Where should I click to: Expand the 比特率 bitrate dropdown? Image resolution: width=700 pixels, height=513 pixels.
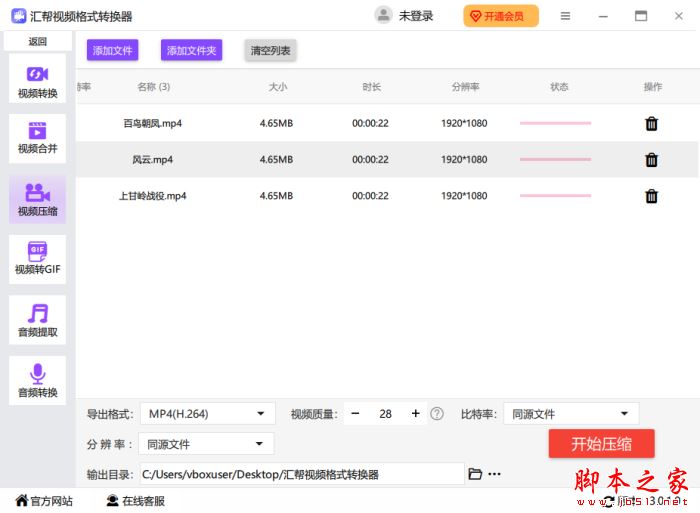571,413
